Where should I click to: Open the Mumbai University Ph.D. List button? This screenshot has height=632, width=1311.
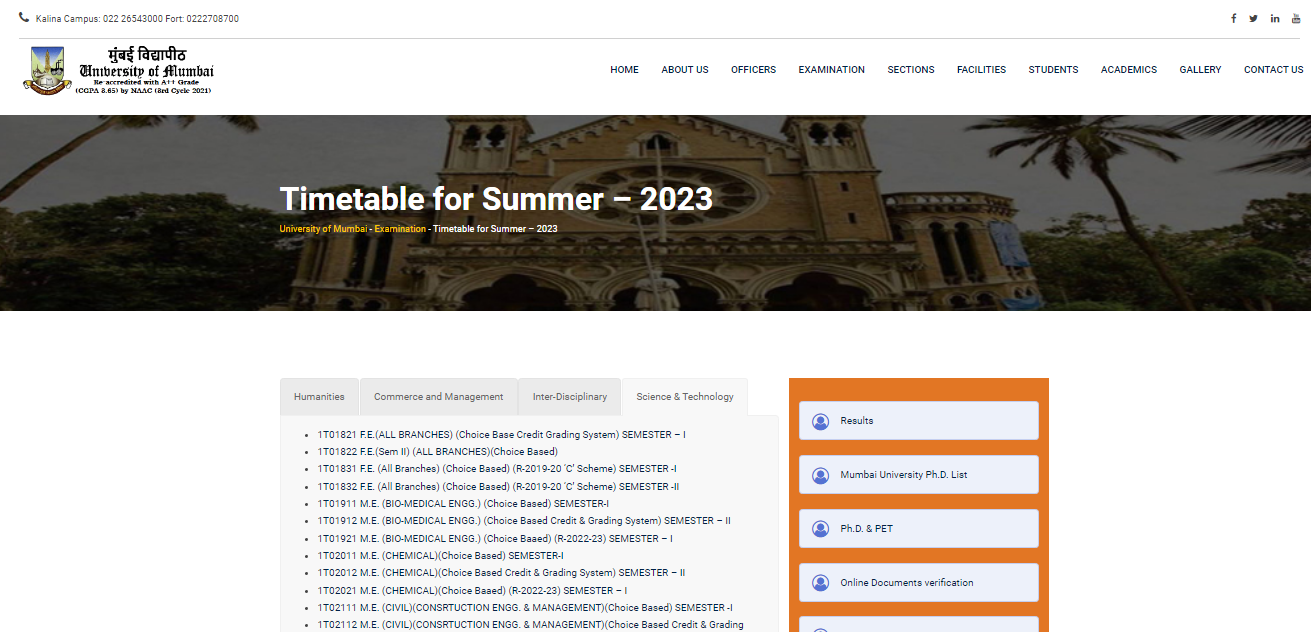[919, 475]
